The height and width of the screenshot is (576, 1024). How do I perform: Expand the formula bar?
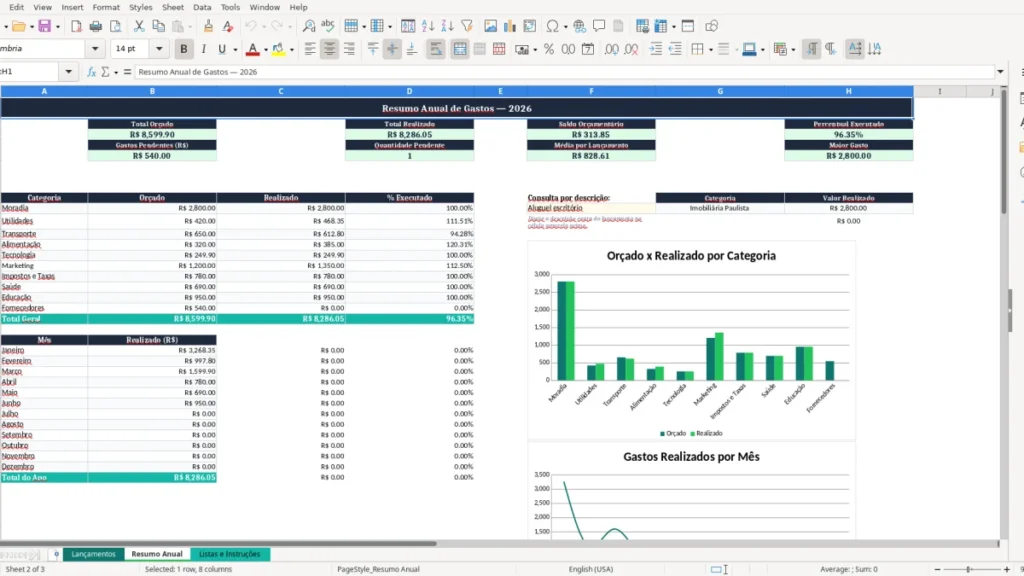tap(1000, 72)
